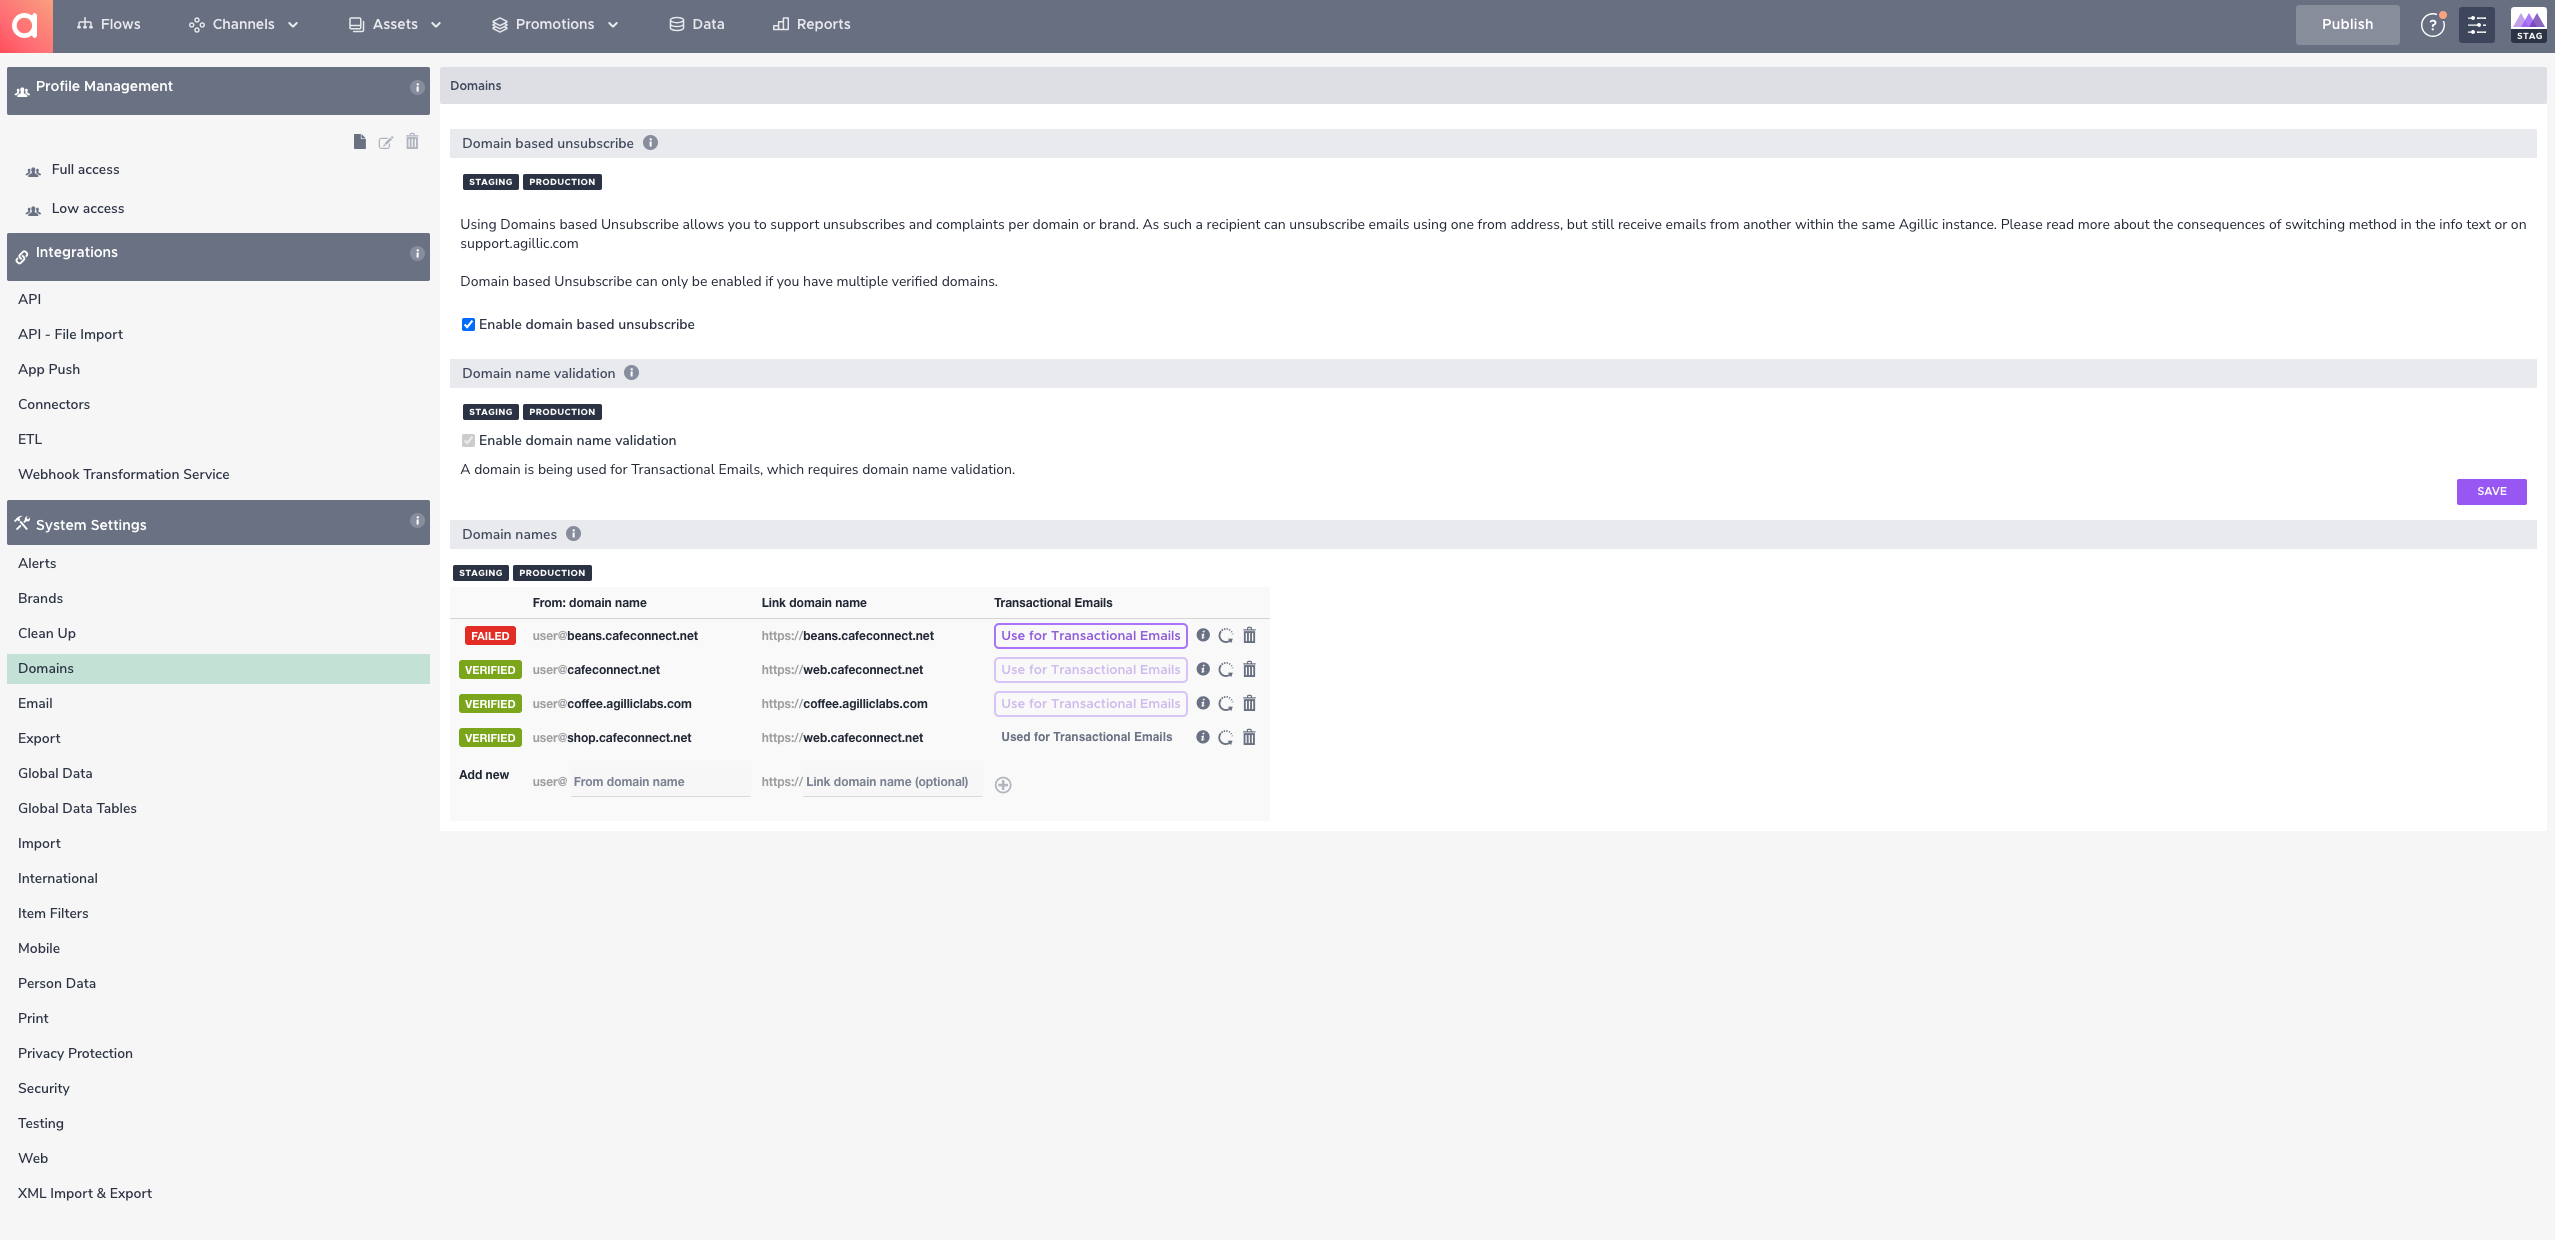Click the Domain based unsubscribe info icon

pos(650,143)
